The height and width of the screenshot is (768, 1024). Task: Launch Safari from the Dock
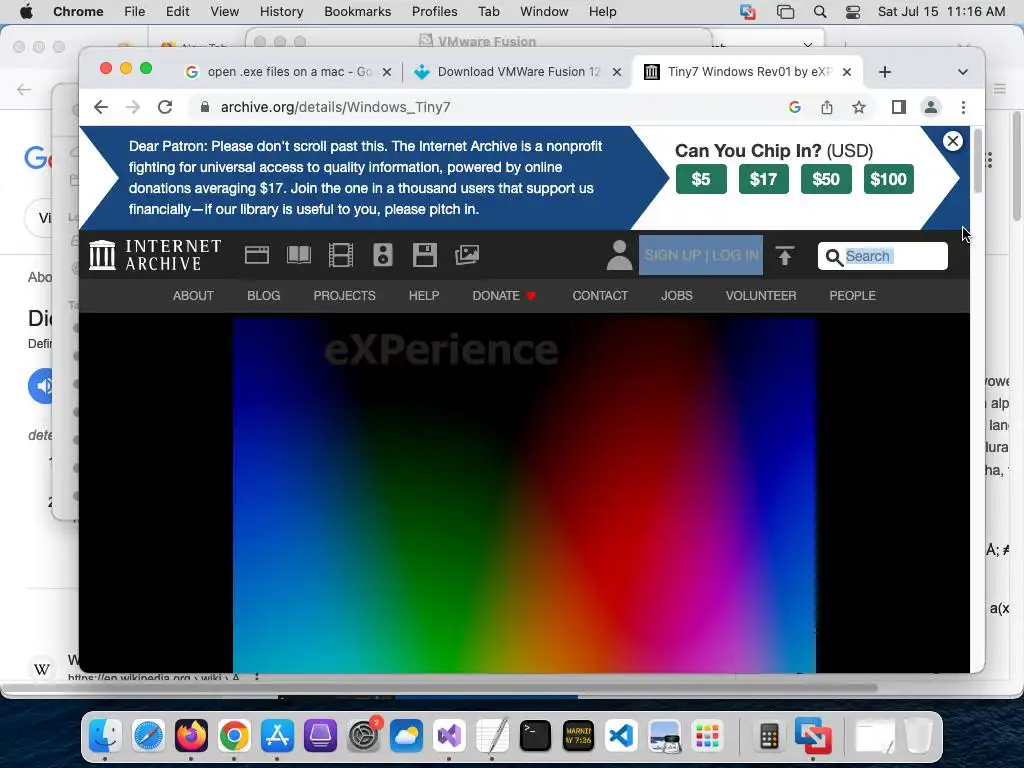tap(148, 736)
